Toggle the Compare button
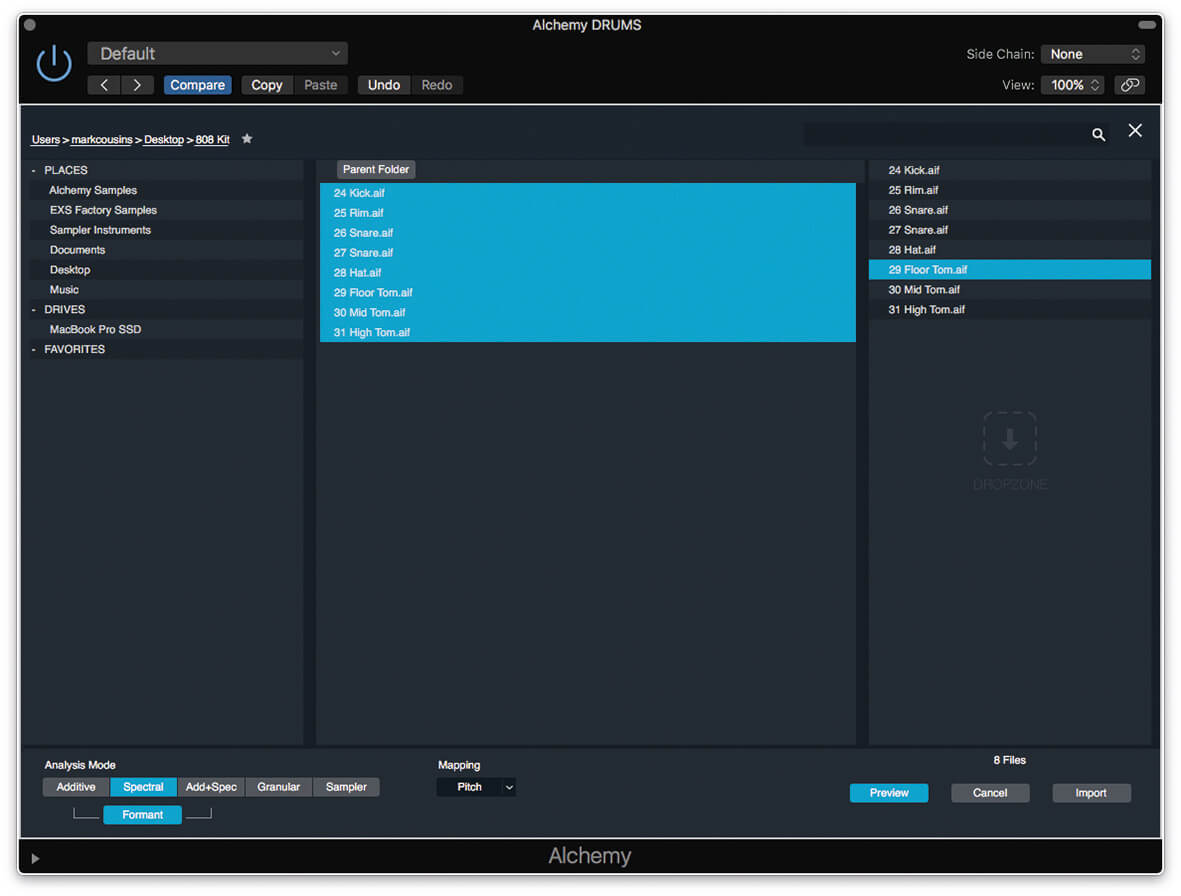Screen dimensions: 1181x896 tap(197, 85)
